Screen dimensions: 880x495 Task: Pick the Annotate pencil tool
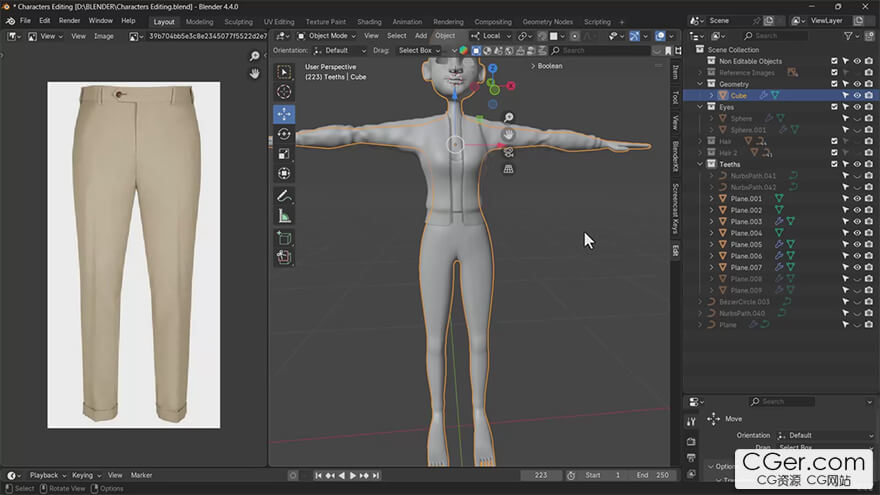coord(284,196)
